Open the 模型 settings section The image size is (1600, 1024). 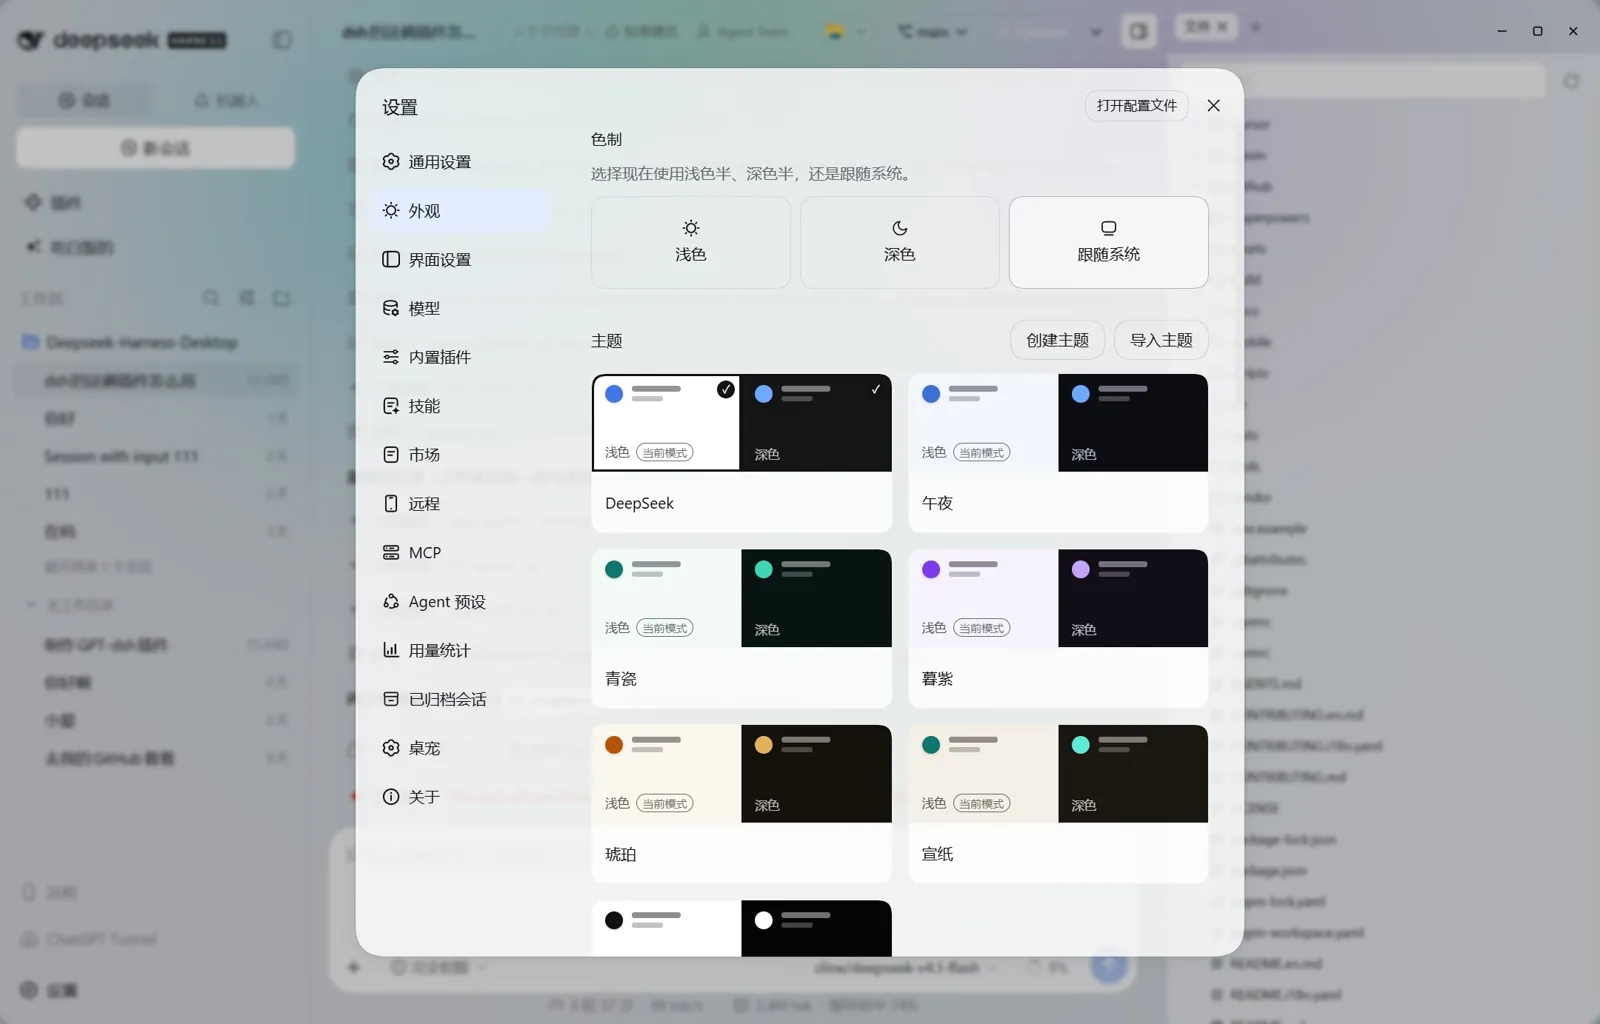tap(459, 308)
